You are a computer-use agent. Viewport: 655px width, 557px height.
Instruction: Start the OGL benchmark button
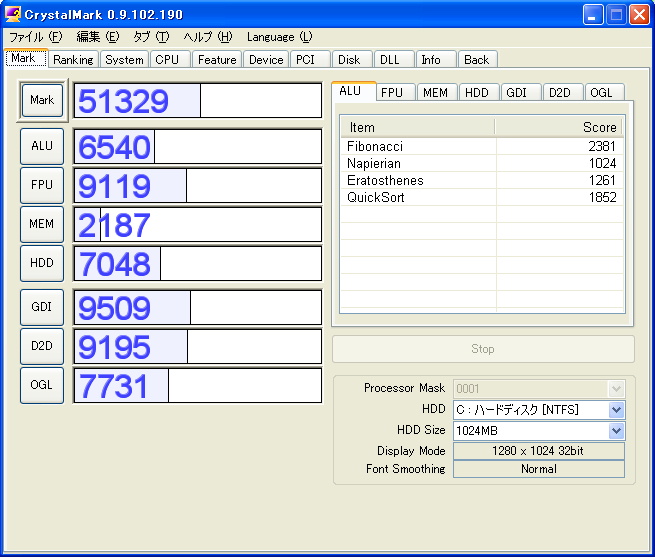coord(42,385)
